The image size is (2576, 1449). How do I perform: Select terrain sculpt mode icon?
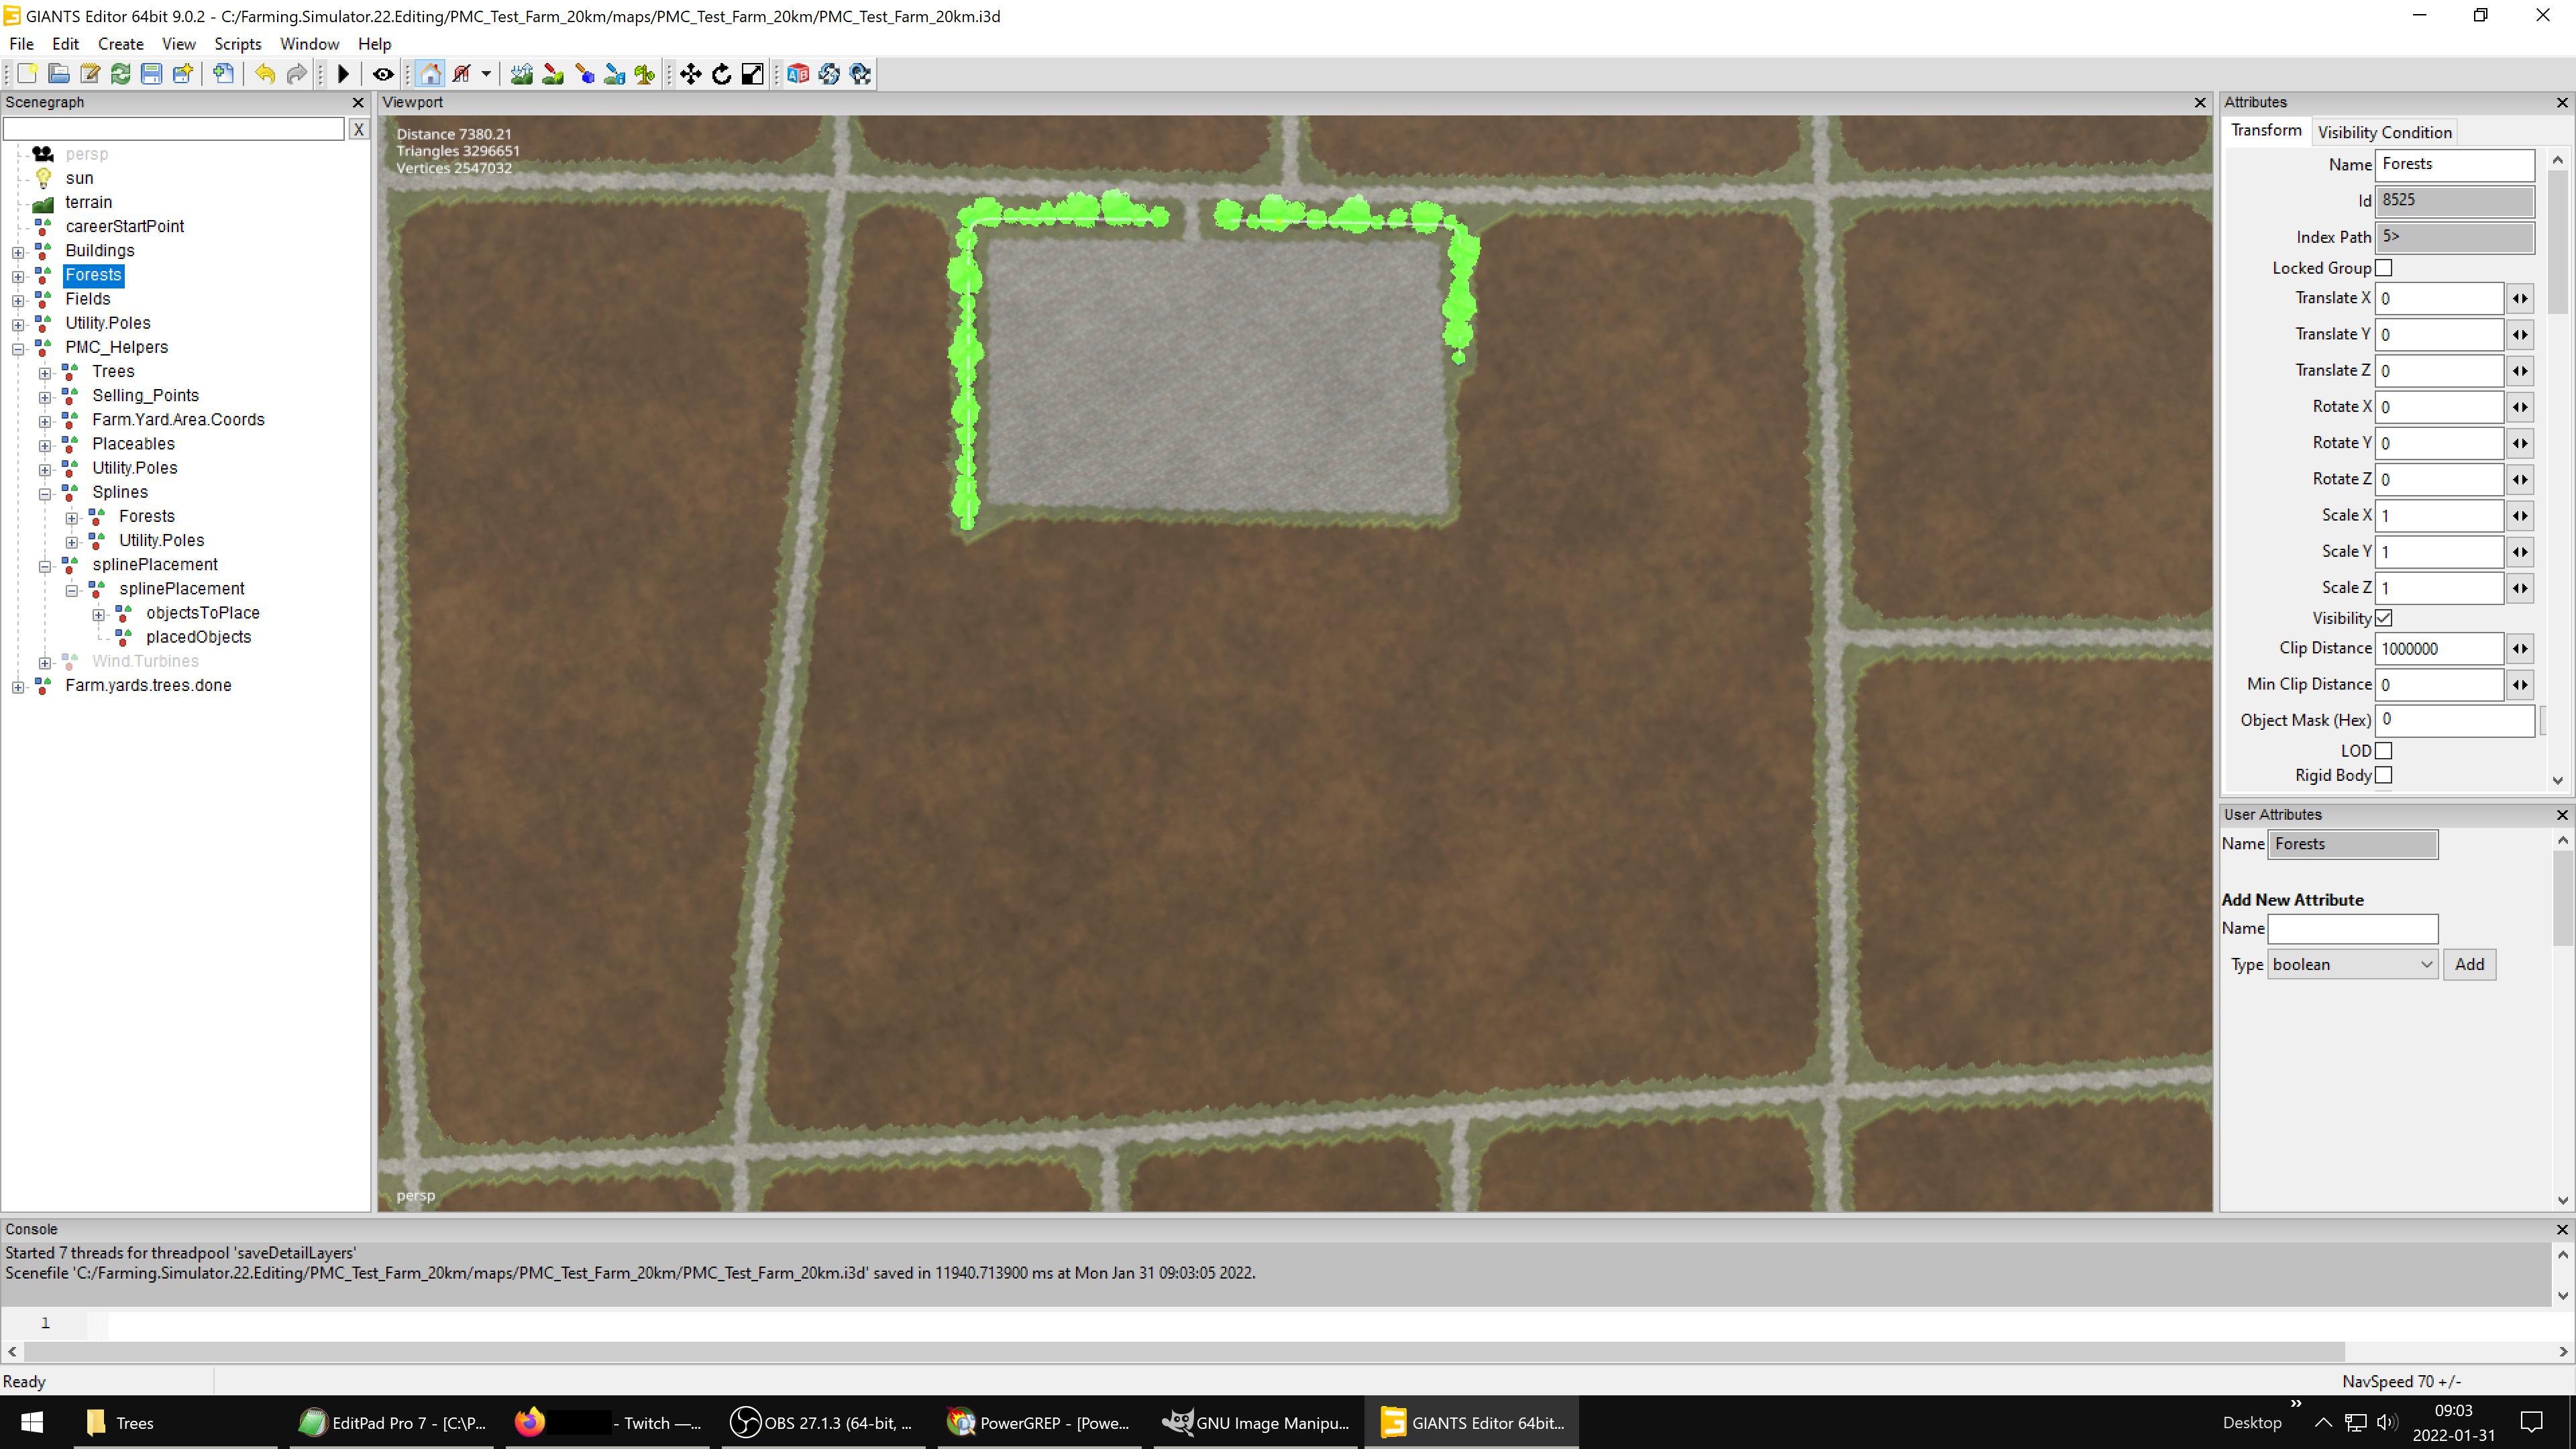point(521,74)
